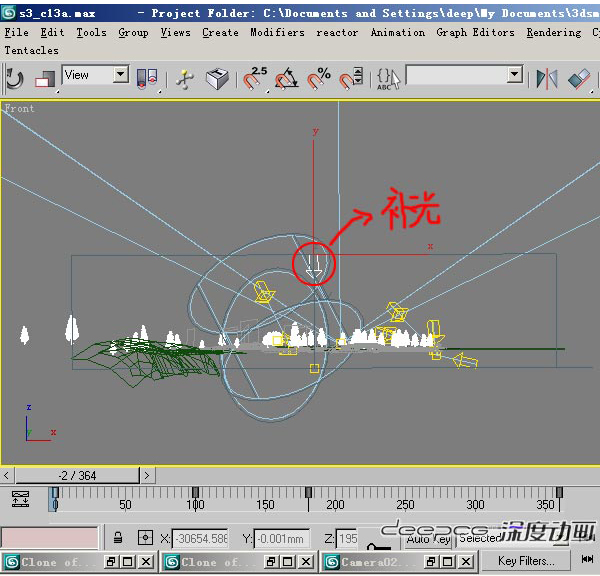The image size is (600, 576).
Task: Open the File menu
Action: tap(16, 33)
